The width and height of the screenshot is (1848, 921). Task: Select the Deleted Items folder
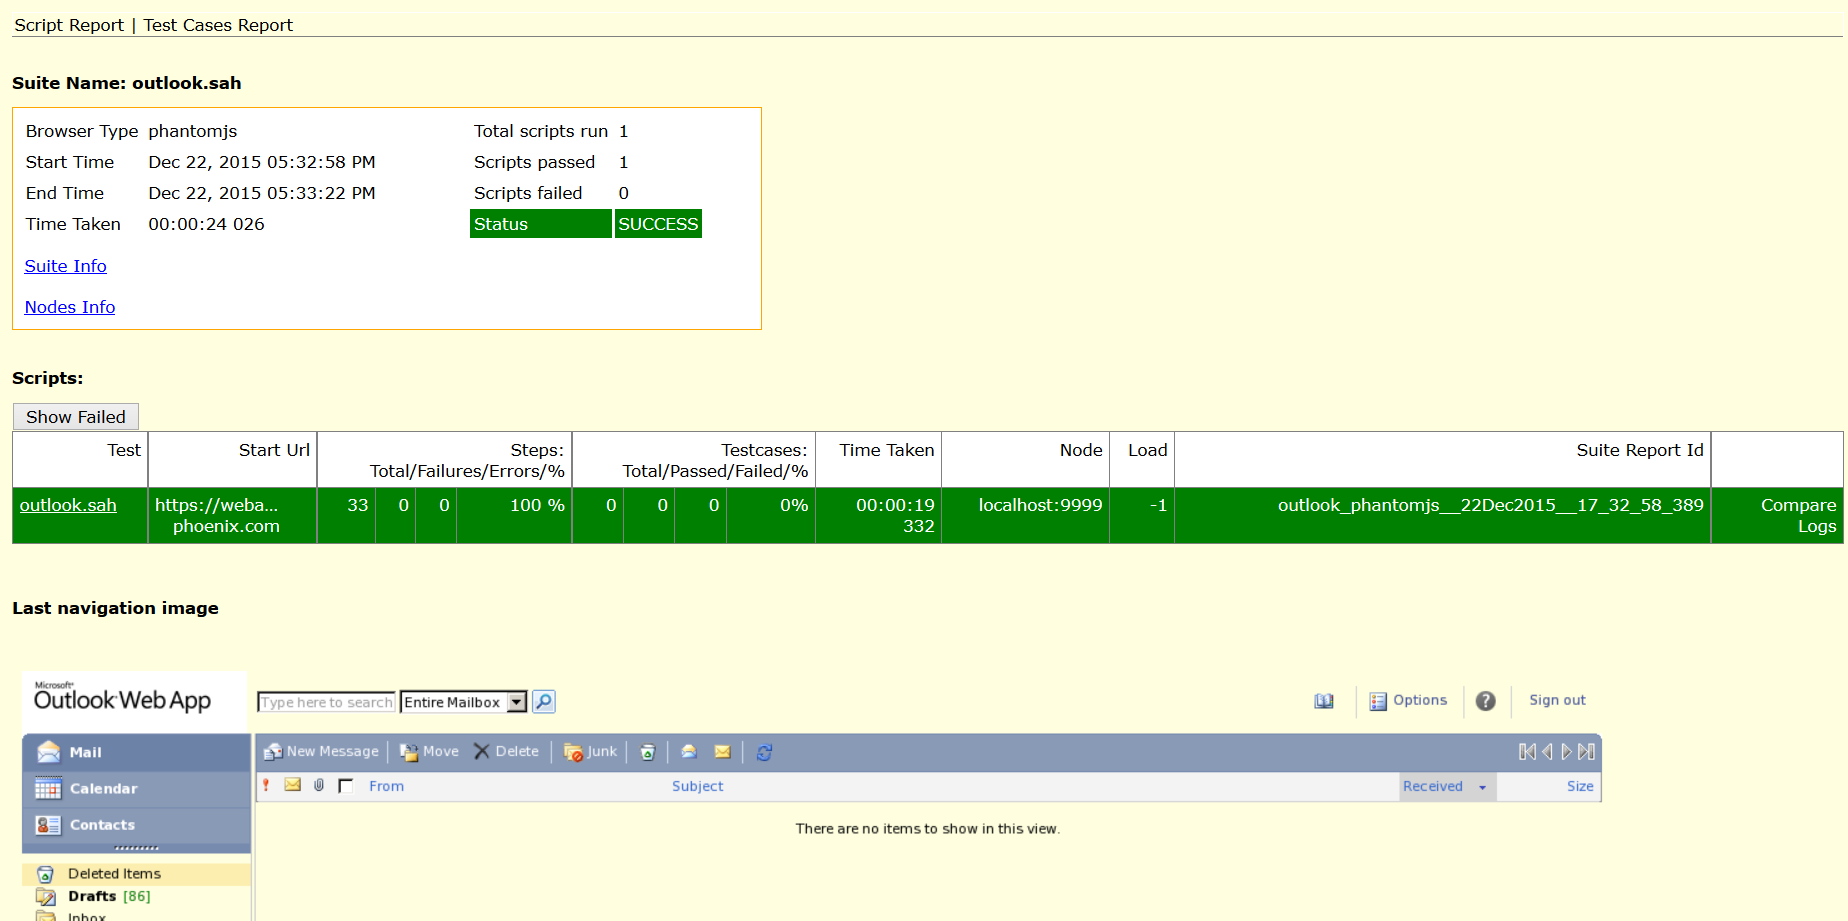click(x=136, y=874)
